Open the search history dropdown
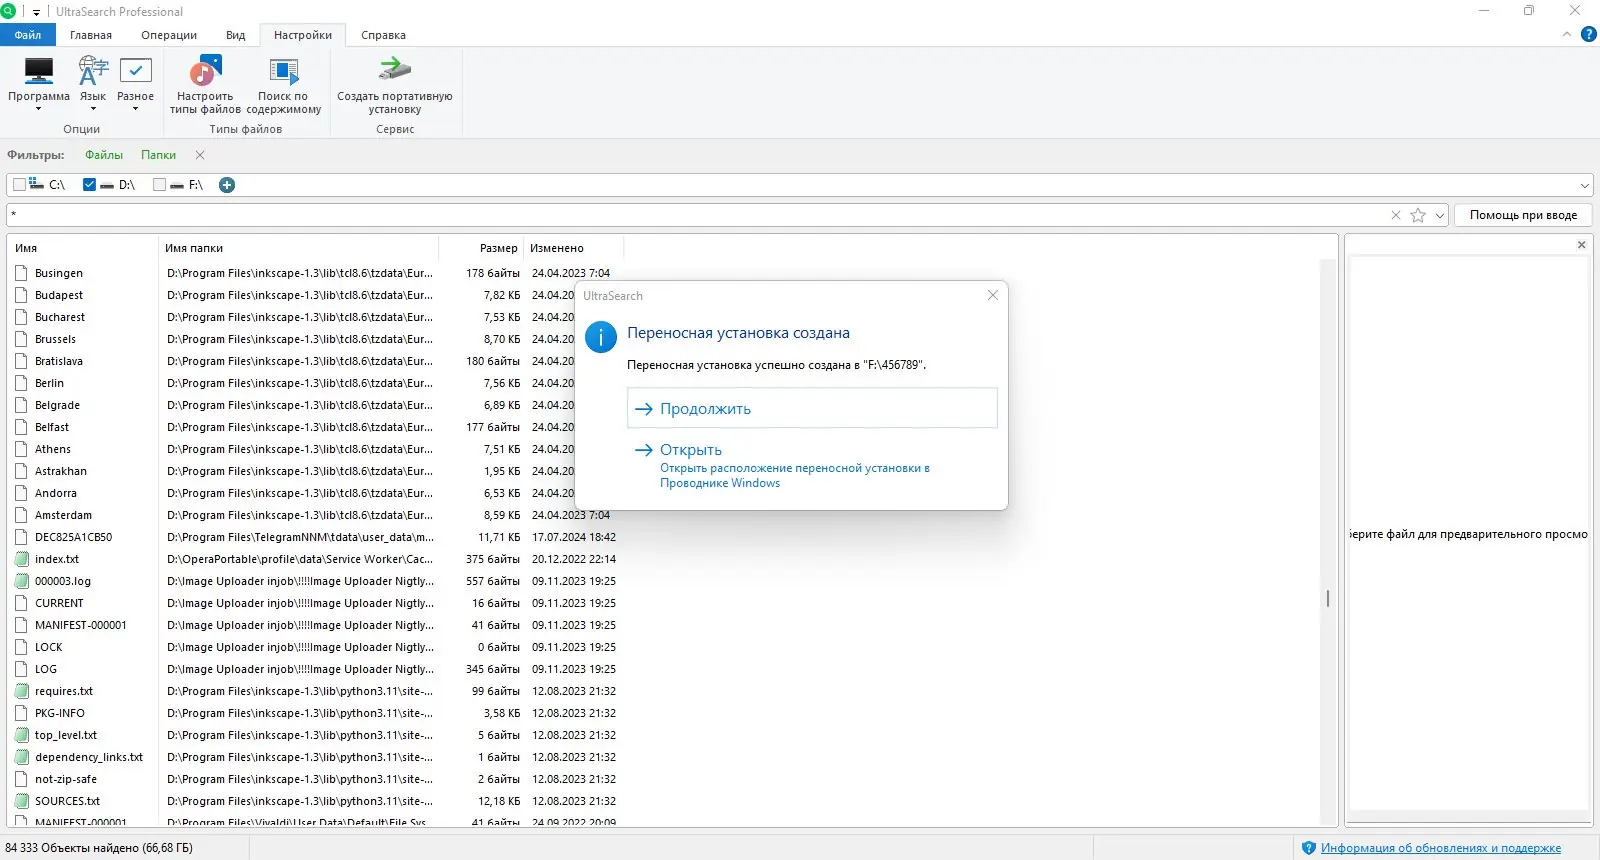The width and height of the screenshot is (1600, 860). (1440, 215)
